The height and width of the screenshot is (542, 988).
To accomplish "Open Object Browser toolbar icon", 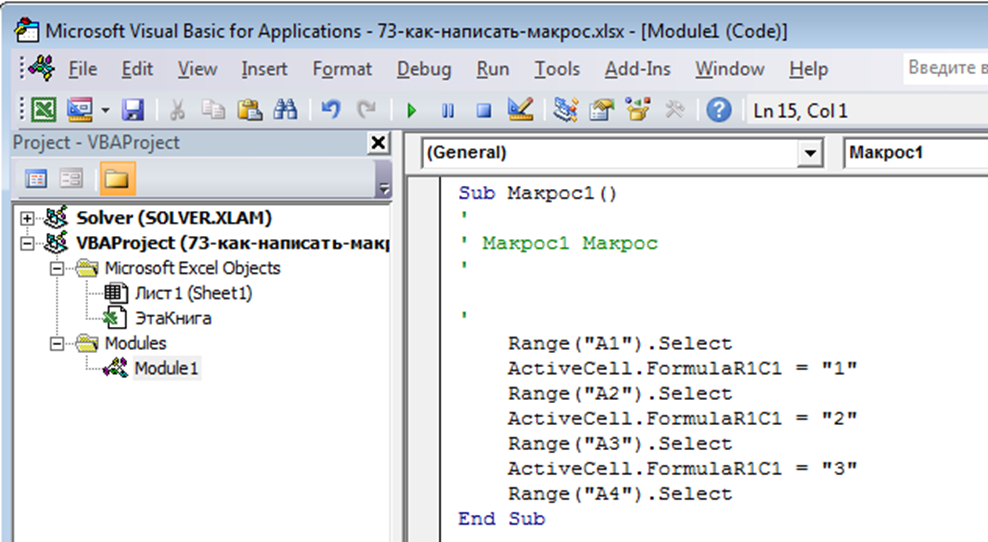I will coord(638,110).
